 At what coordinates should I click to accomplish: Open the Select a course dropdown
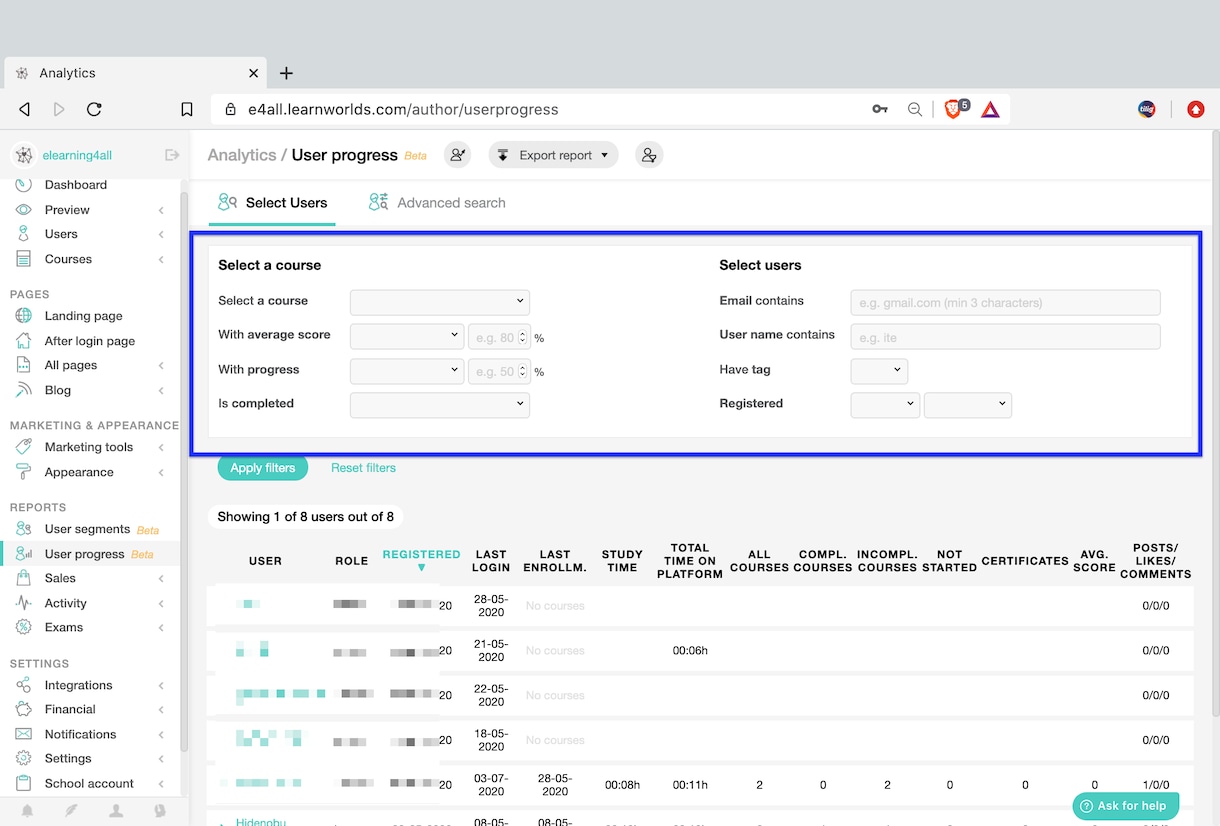439,301
